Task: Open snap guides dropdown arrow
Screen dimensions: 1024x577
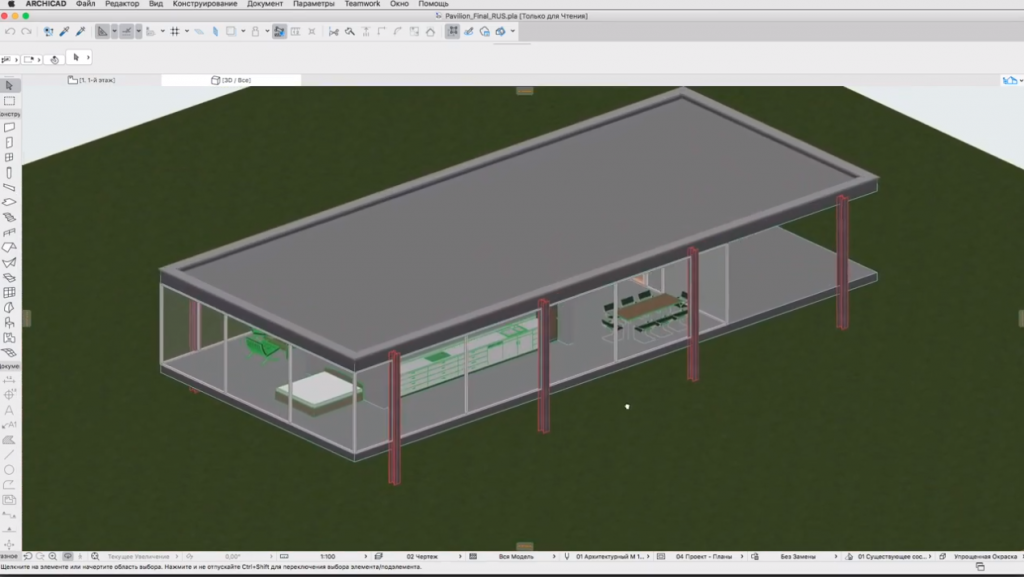Action: (138, 31)
